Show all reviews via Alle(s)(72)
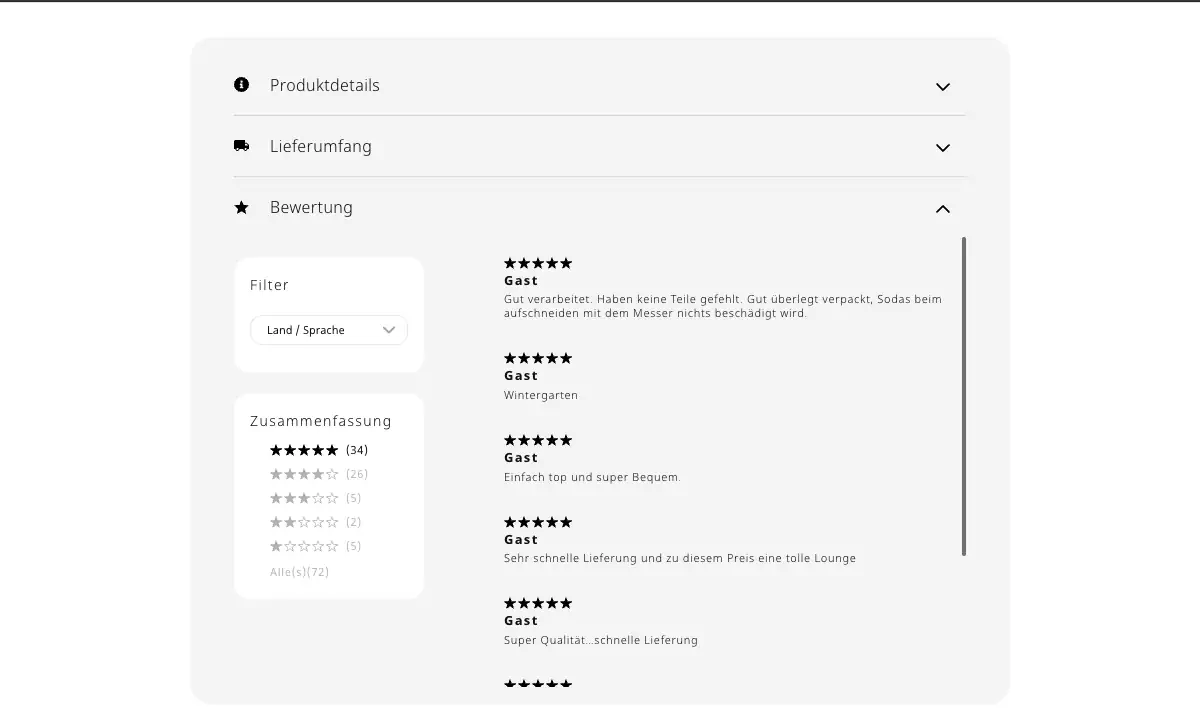 click(x=299, y=572)
